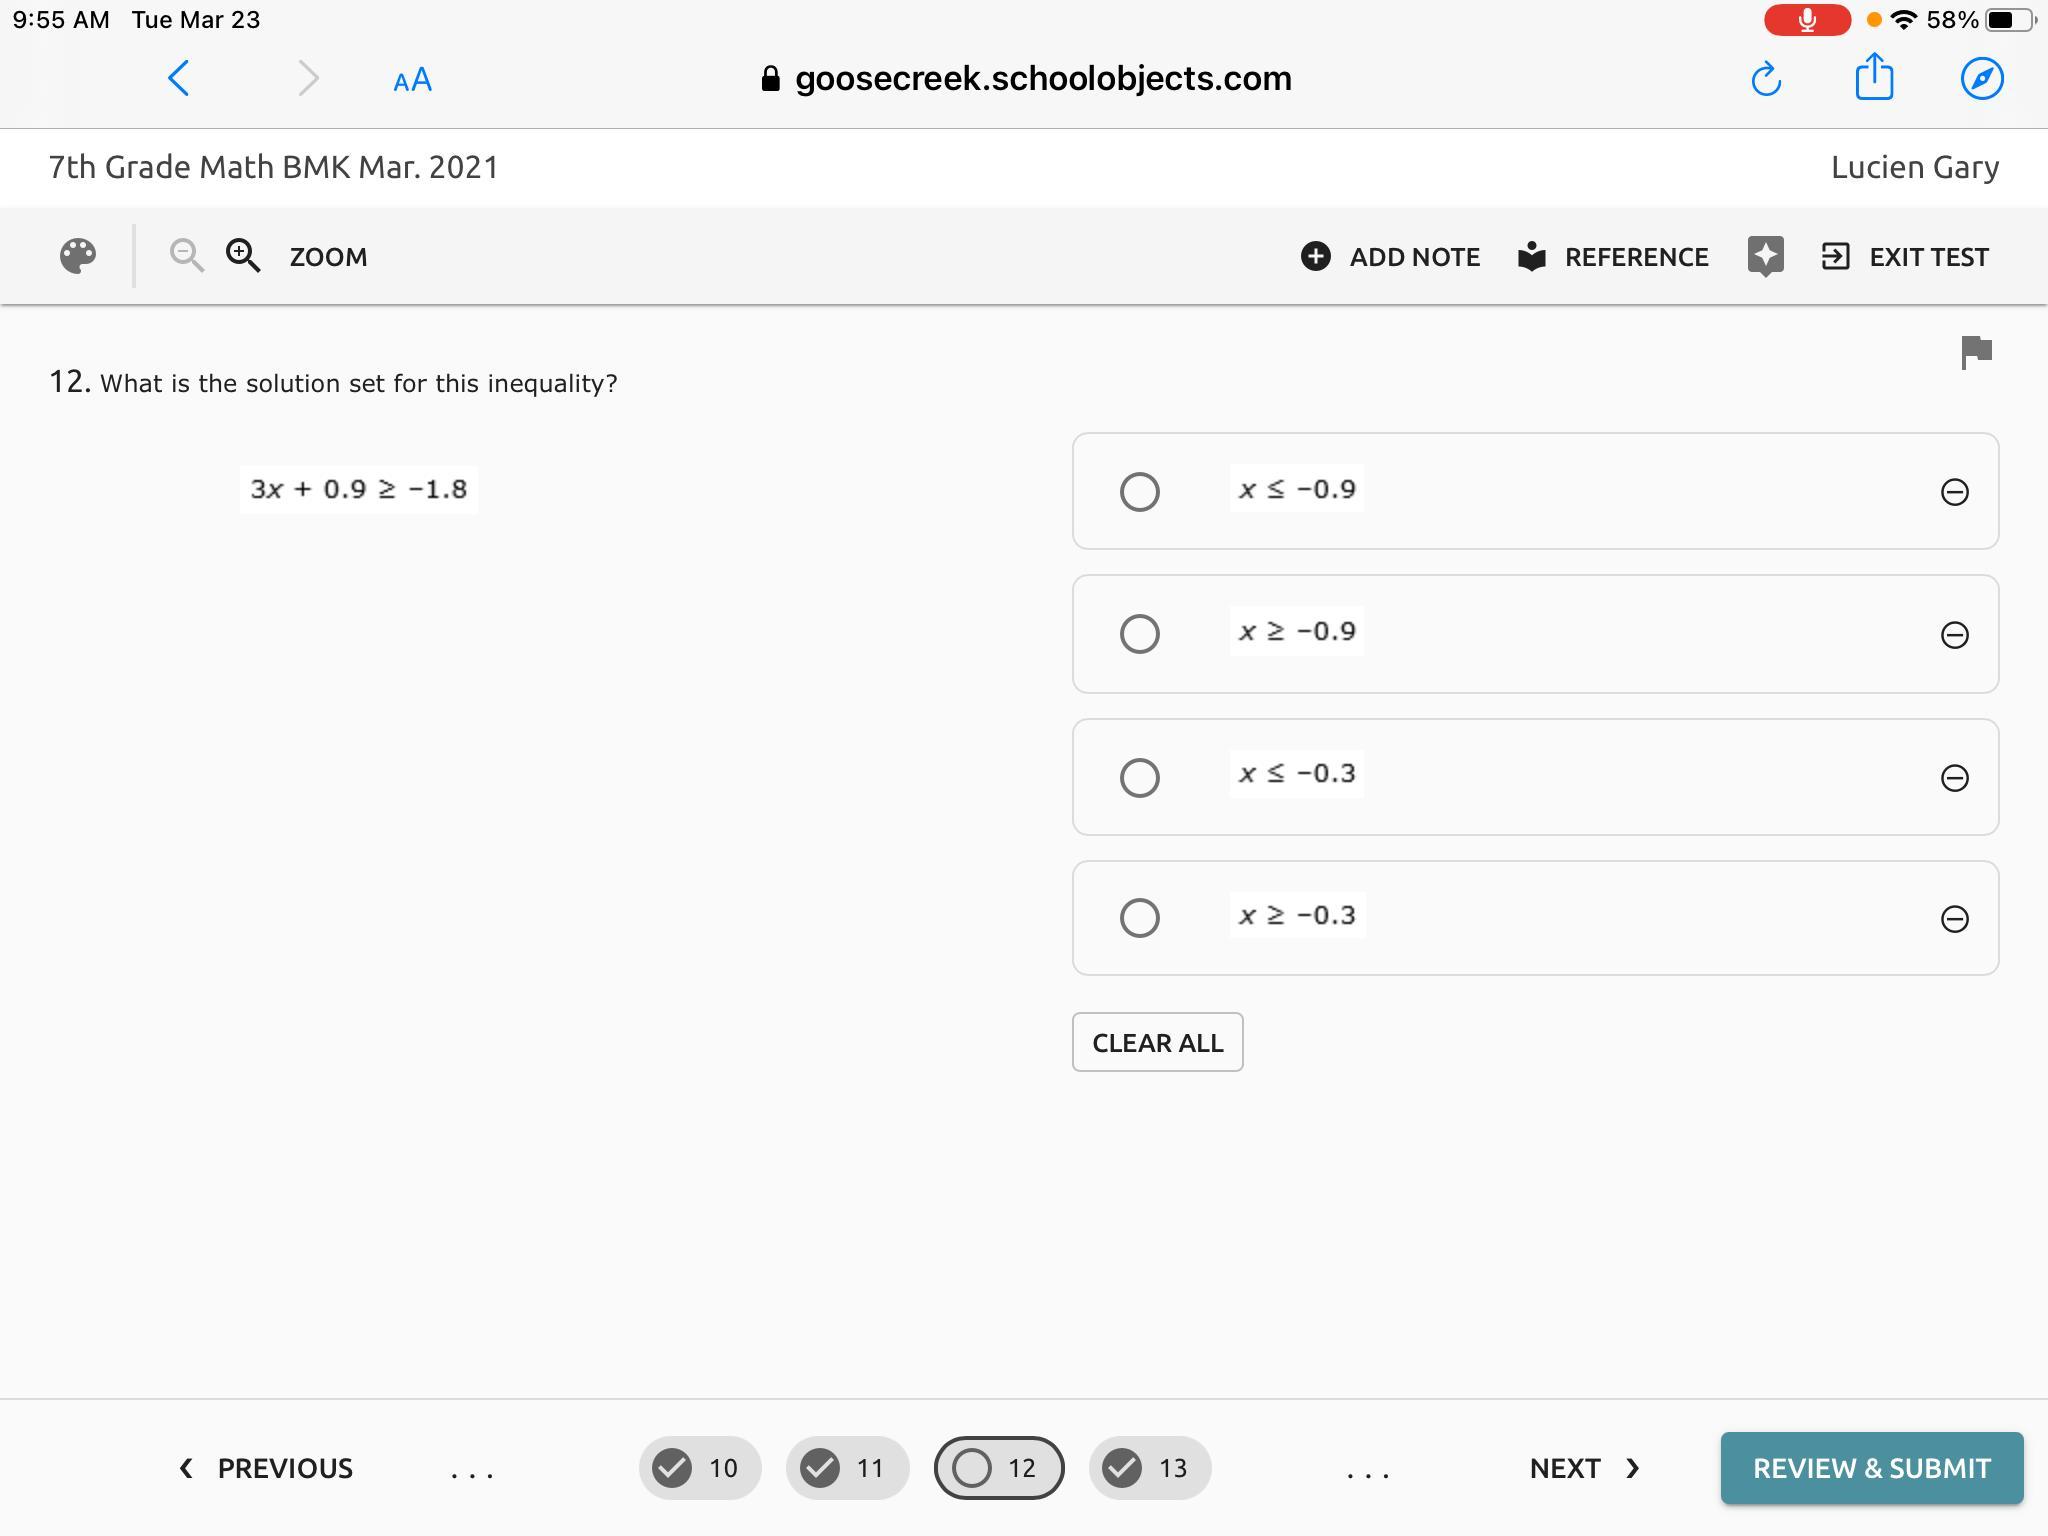
Task: Open Safari AA text size menu
Action: tap(412, 80)
